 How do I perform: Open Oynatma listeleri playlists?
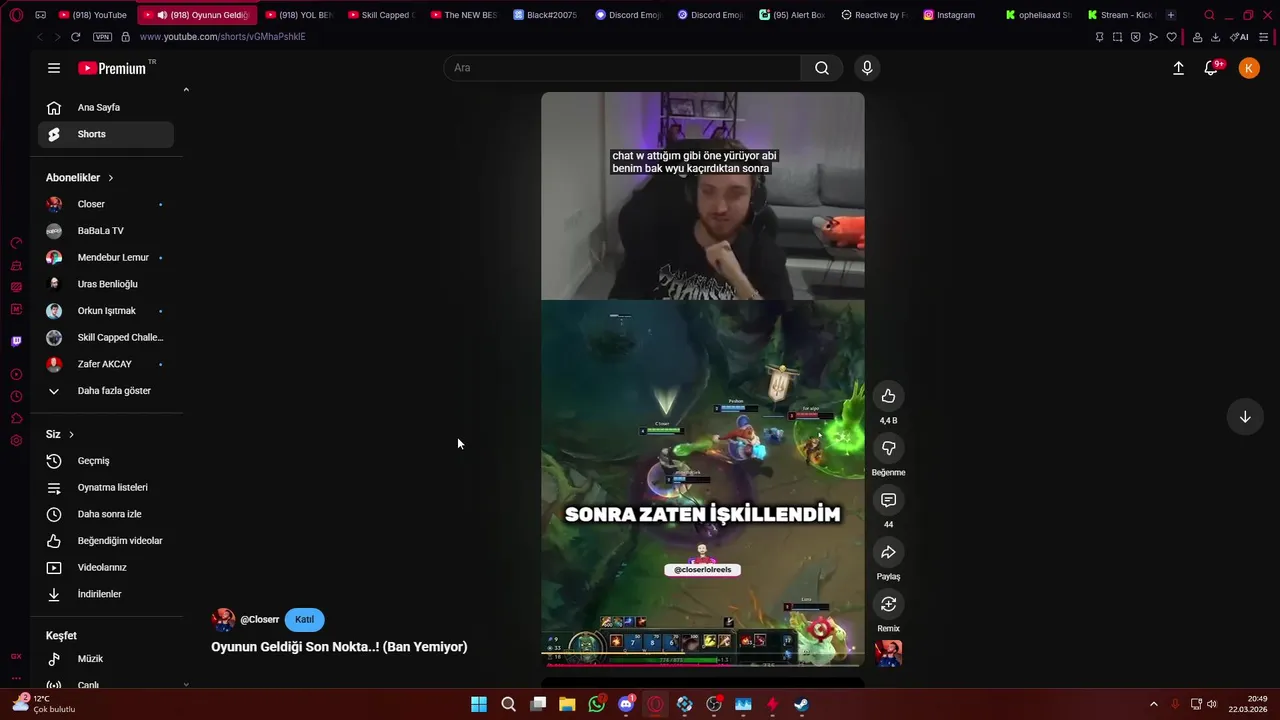coord(106,488)
